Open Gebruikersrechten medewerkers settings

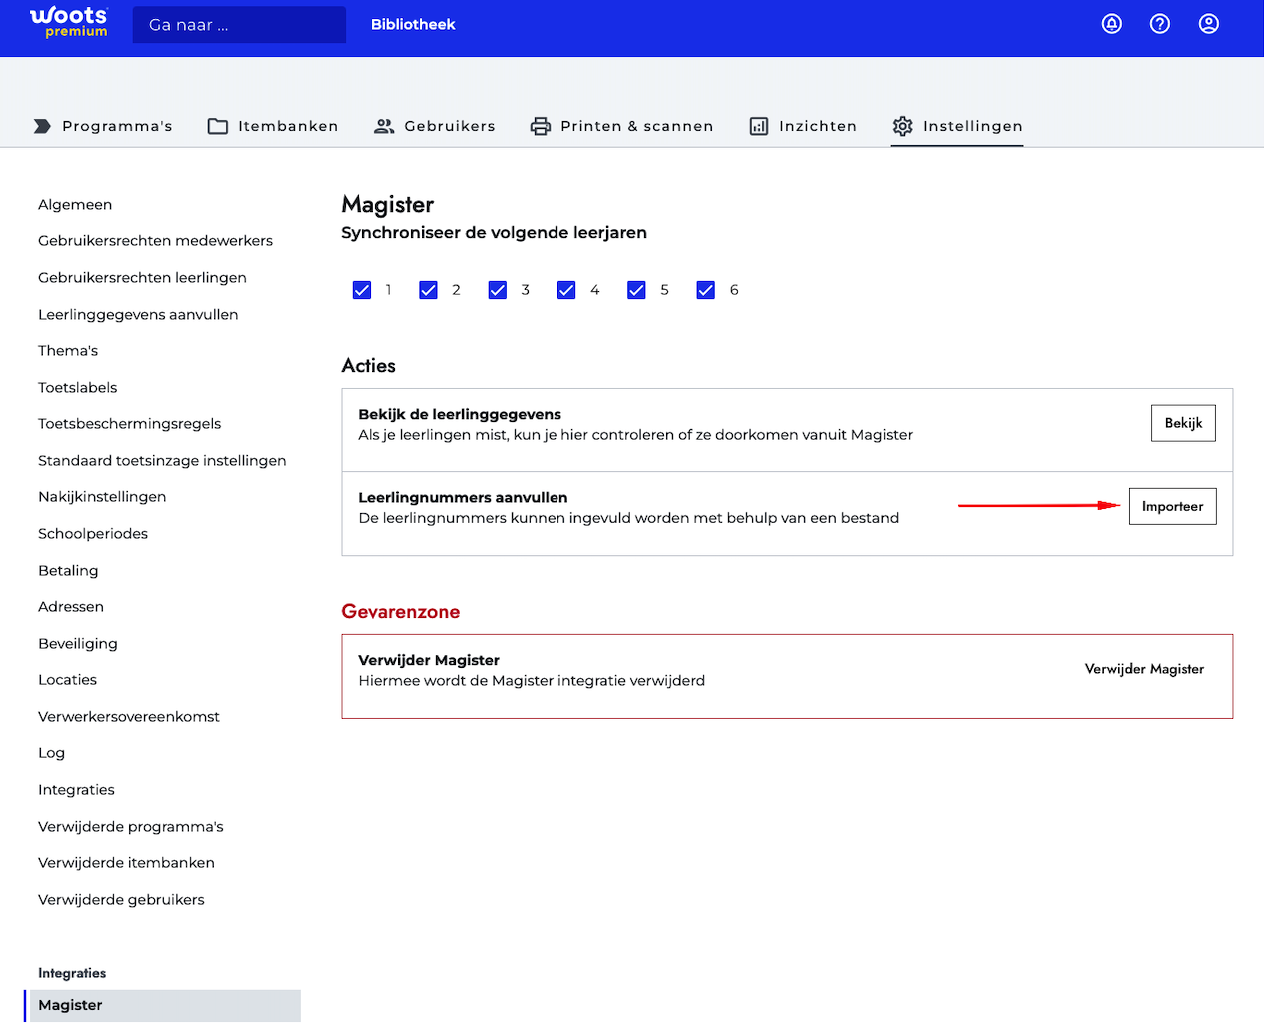pyautogui.click(x=155, y=241)
